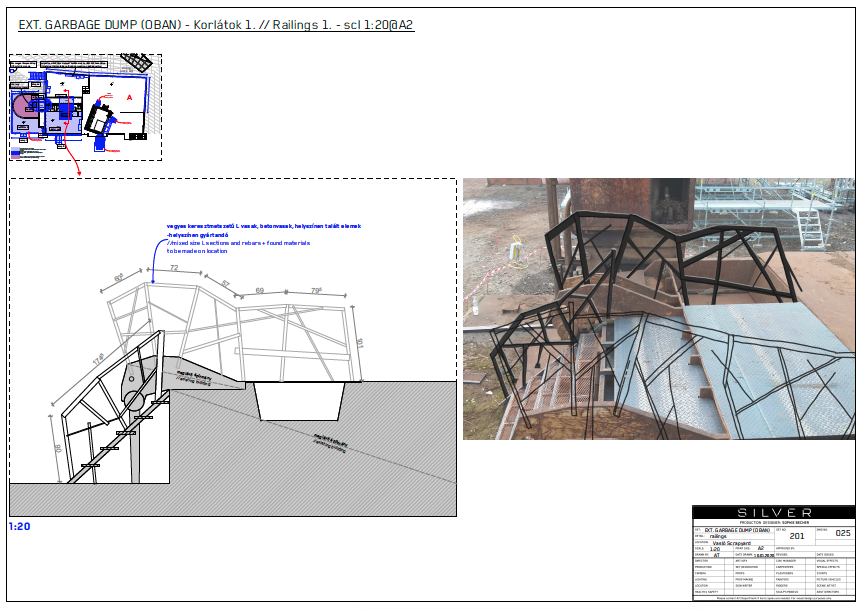Click the blue legend color swatch in the key plan

coord(15,152)
